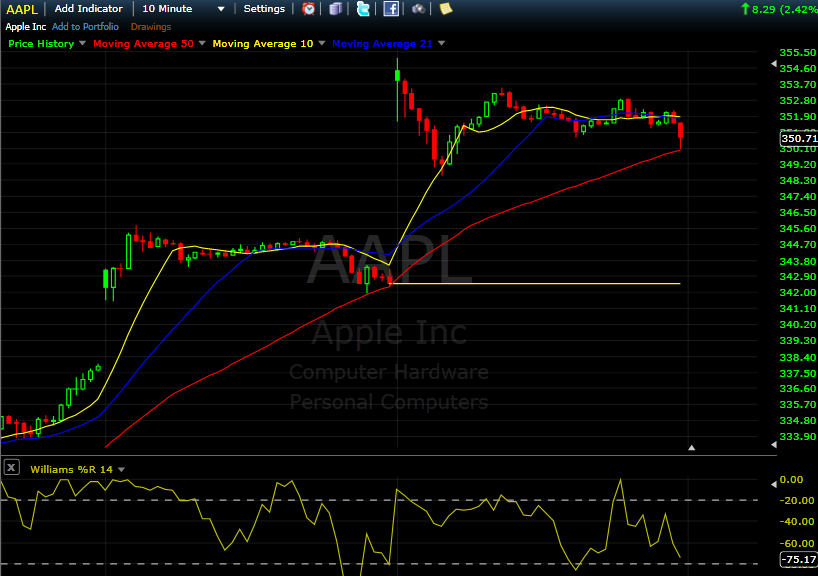Expand the Moving Average 10 dropdown arrow
Image resolution: width=818 pixels, height=576 pixels.
click(x=321, y=43)
